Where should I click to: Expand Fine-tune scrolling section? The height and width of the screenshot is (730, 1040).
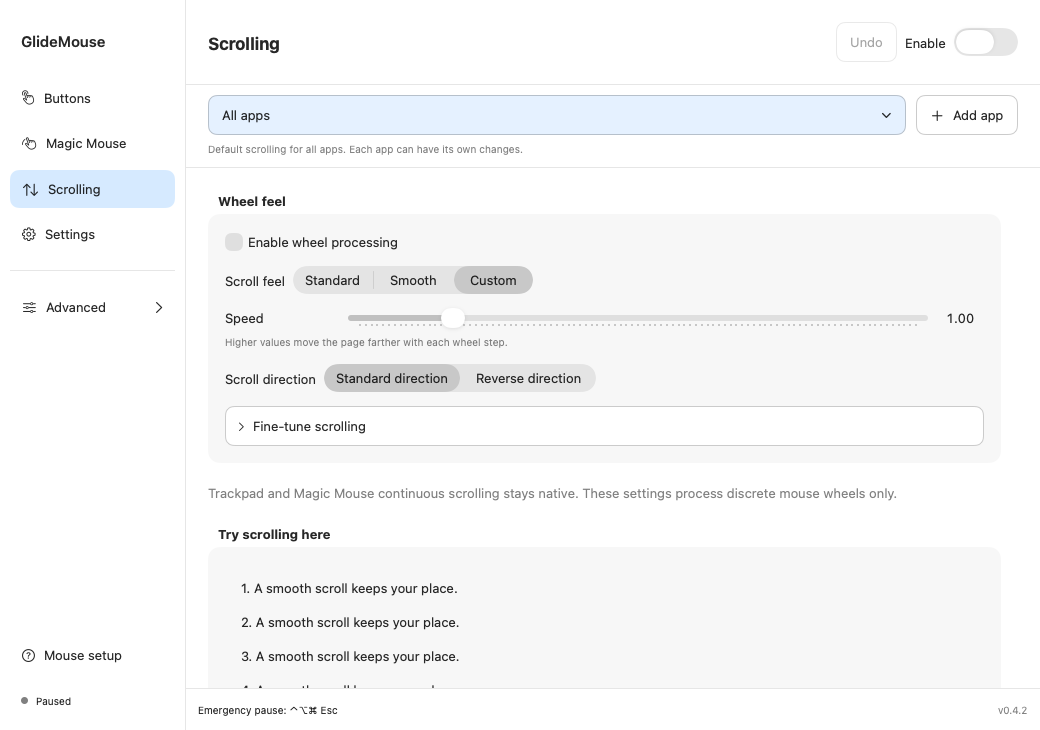click(604, 426)
